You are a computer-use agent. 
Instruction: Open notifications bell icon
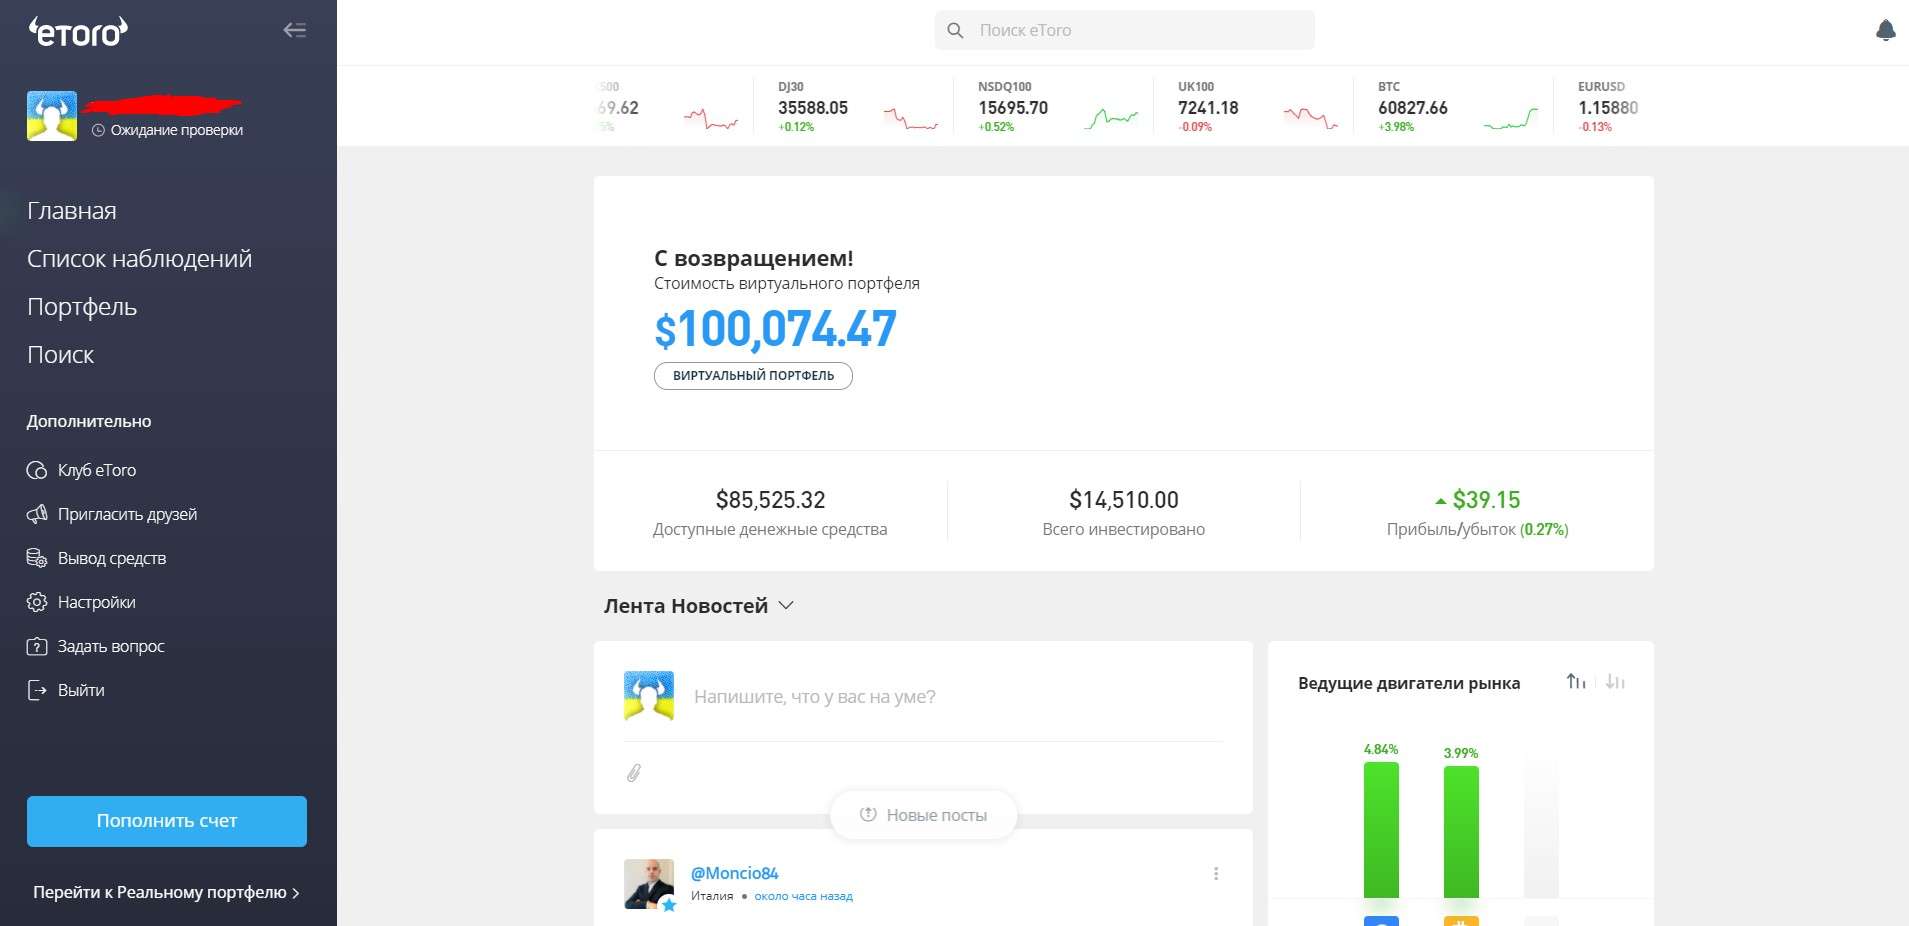click(x=1885, y=30)
